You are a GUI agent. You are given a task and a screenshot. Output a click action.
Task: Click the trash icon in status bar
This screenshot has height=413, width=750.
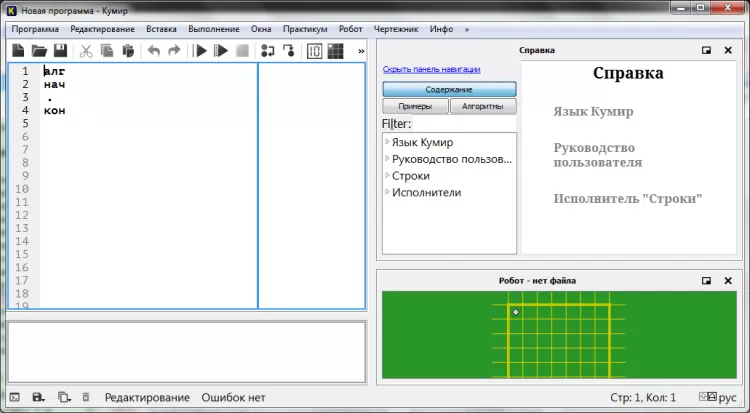point(86,397)
